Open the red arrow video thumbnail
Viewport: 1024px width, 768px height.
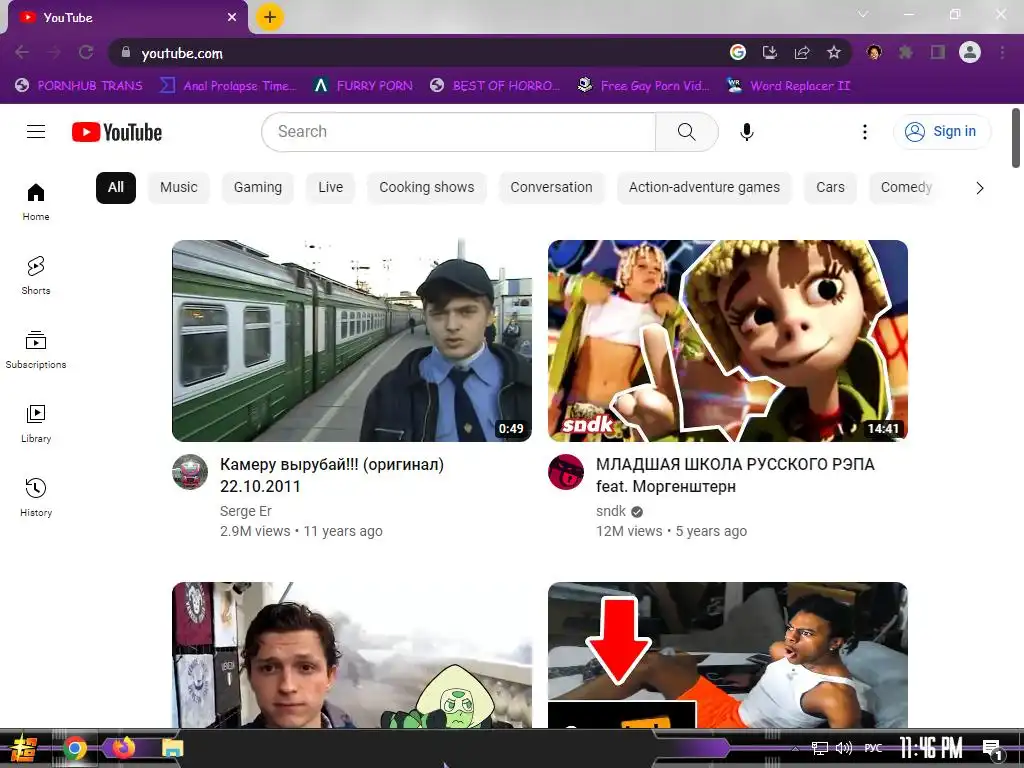(x=728, y=654)
